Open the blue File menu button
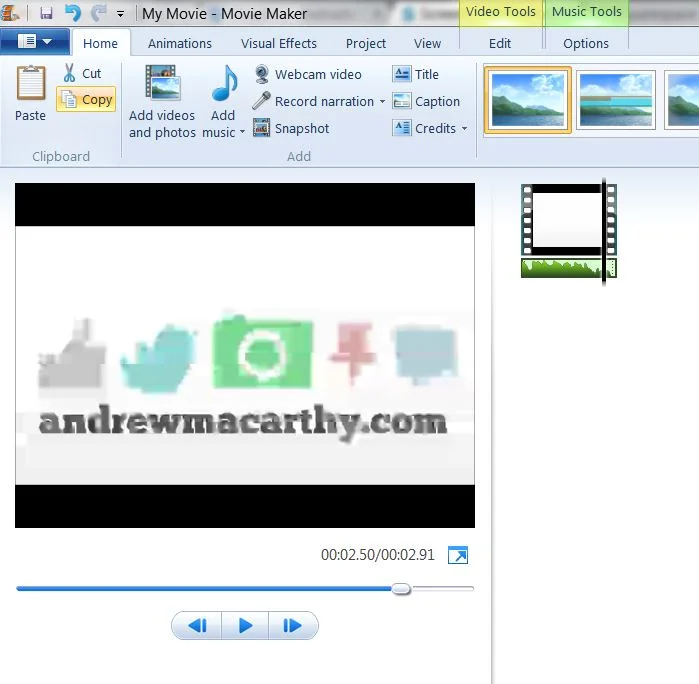This screenshot has width=699, height=684. point(35,42)
